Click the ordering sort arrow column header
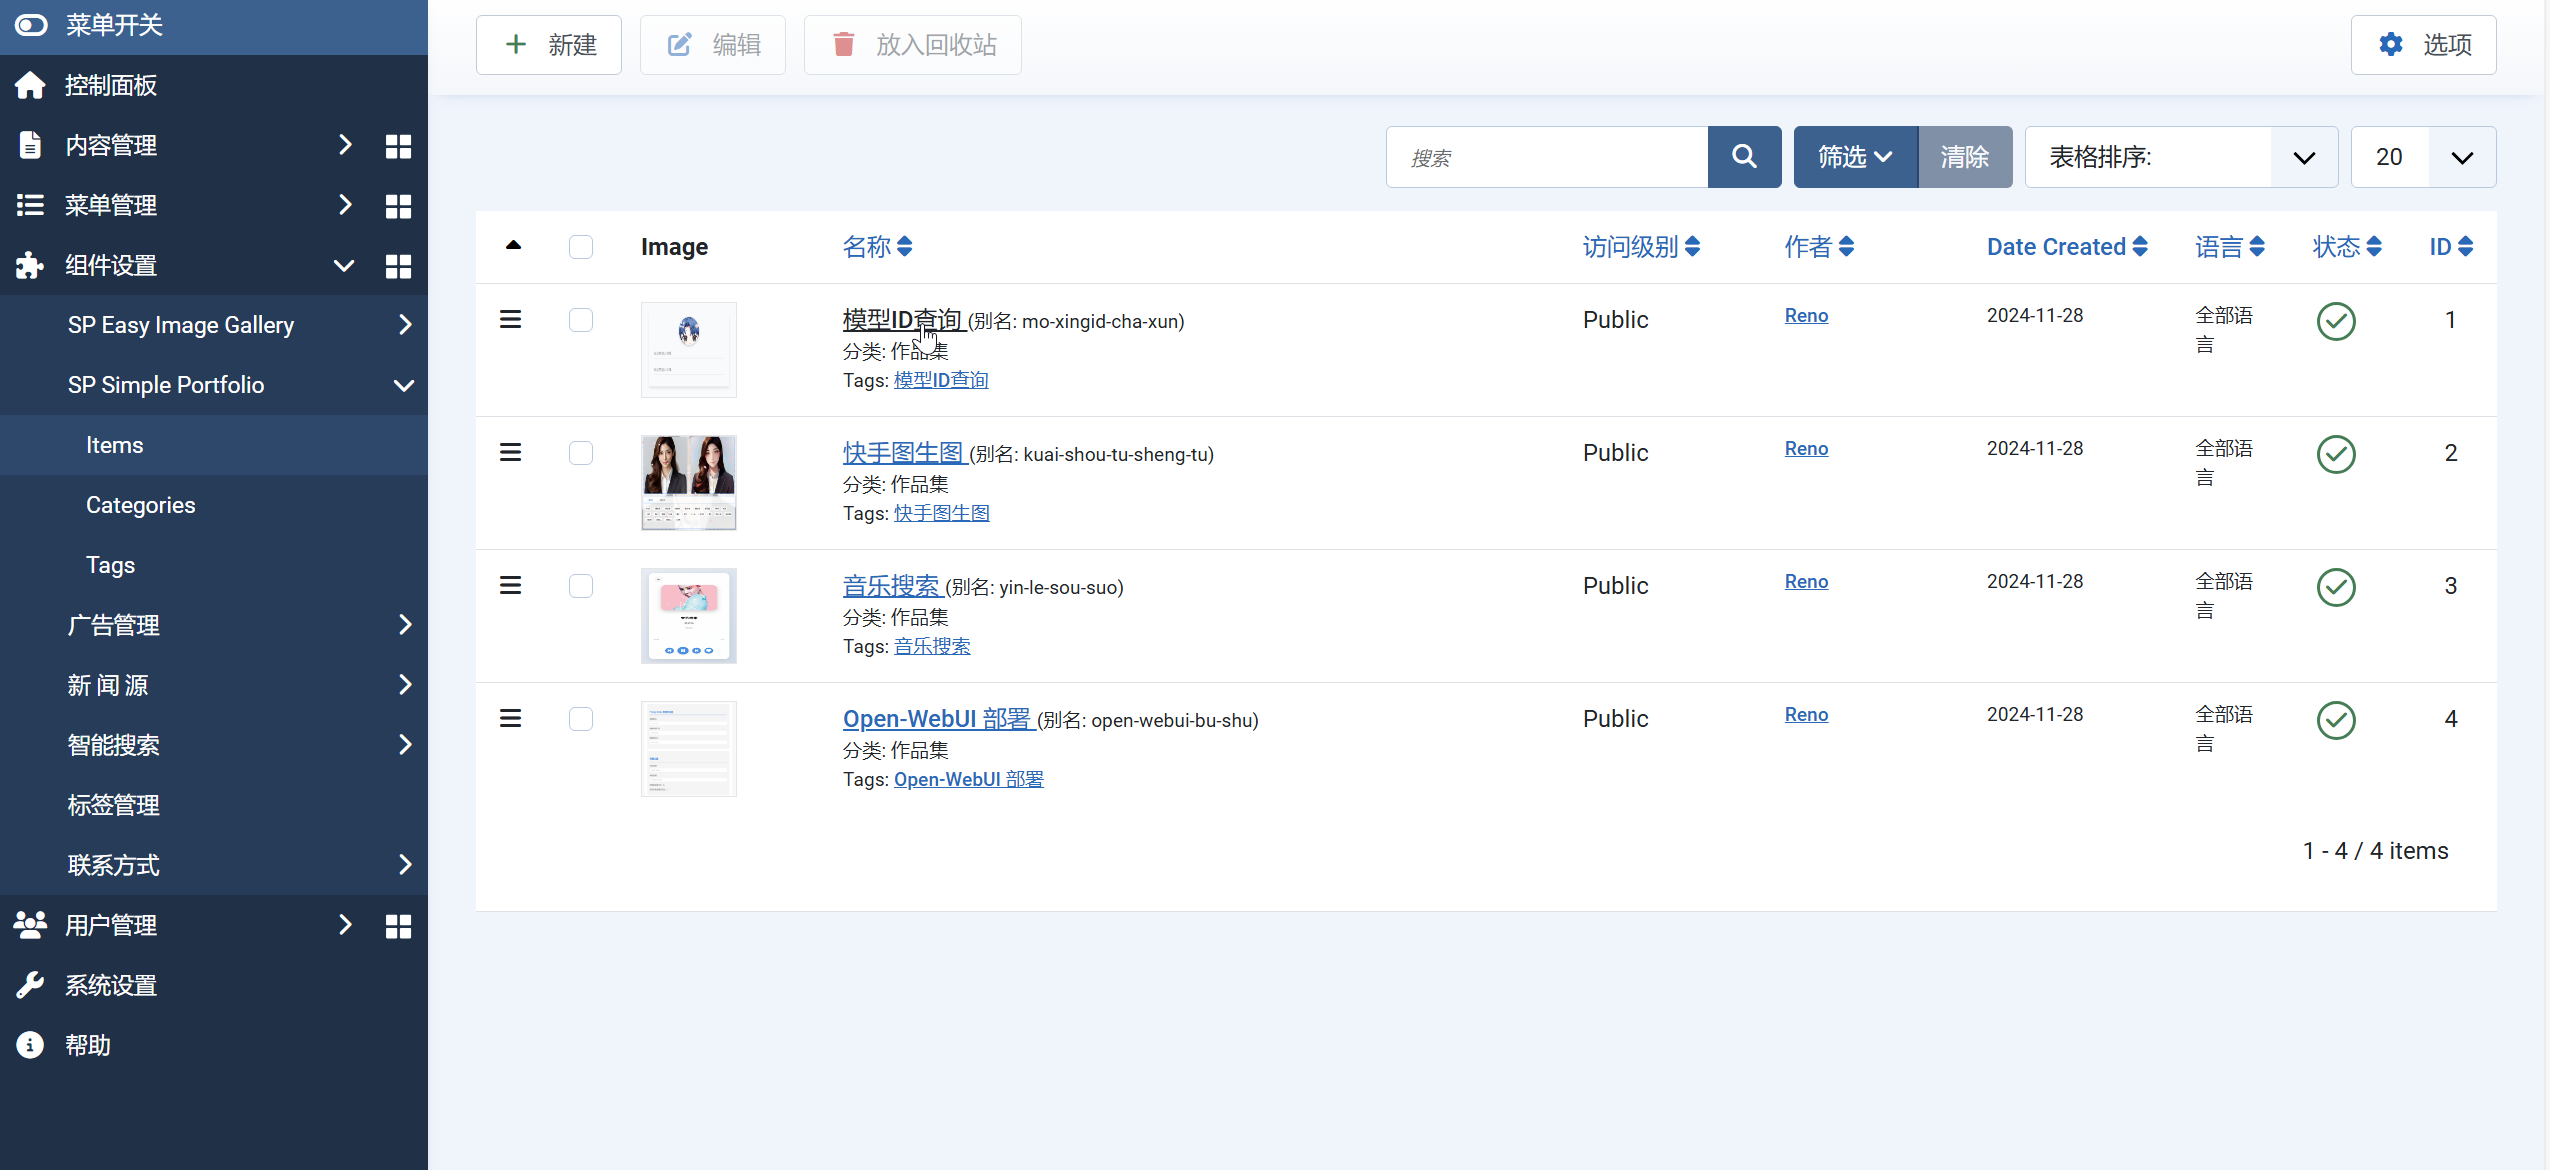Screen dimensions: 2550x1170 coord(513,246)
